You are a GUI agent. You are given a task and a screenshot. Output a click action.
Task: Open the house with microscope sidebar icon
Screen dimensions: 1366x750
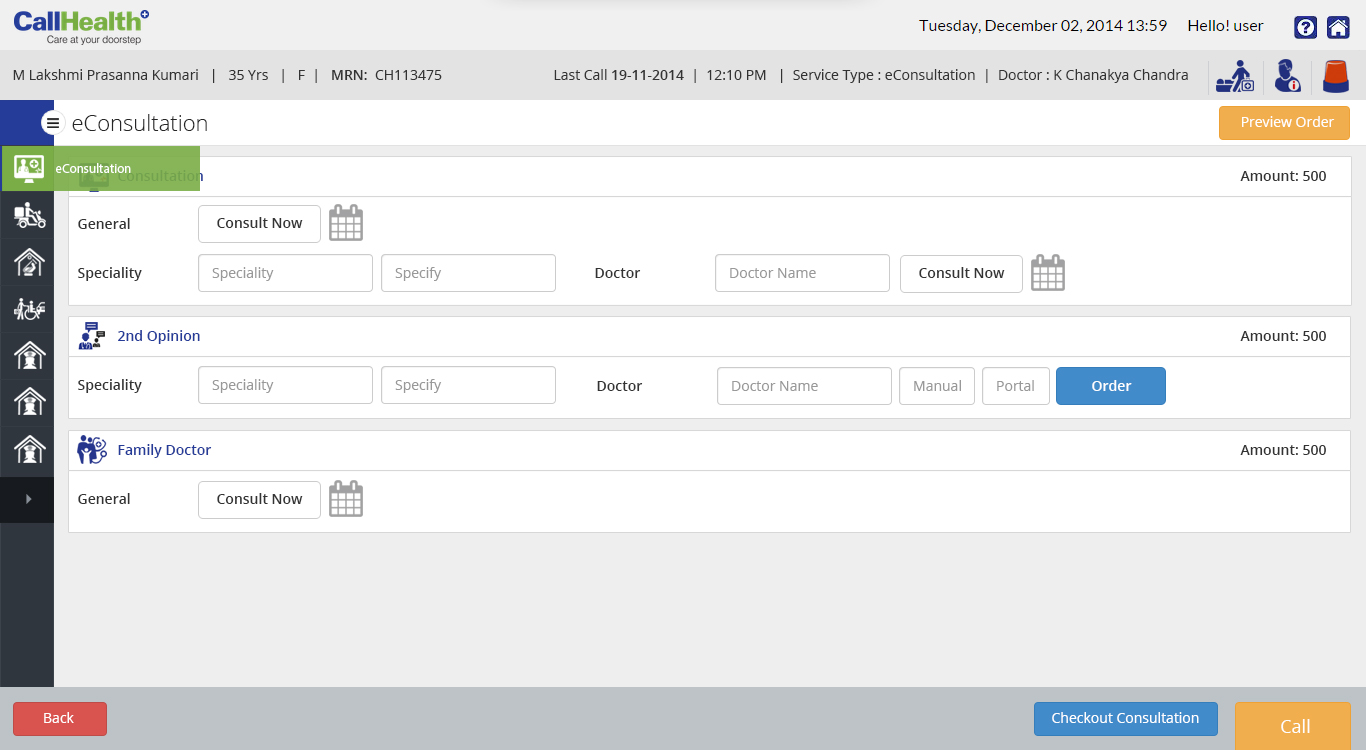(x=29, y=262)
